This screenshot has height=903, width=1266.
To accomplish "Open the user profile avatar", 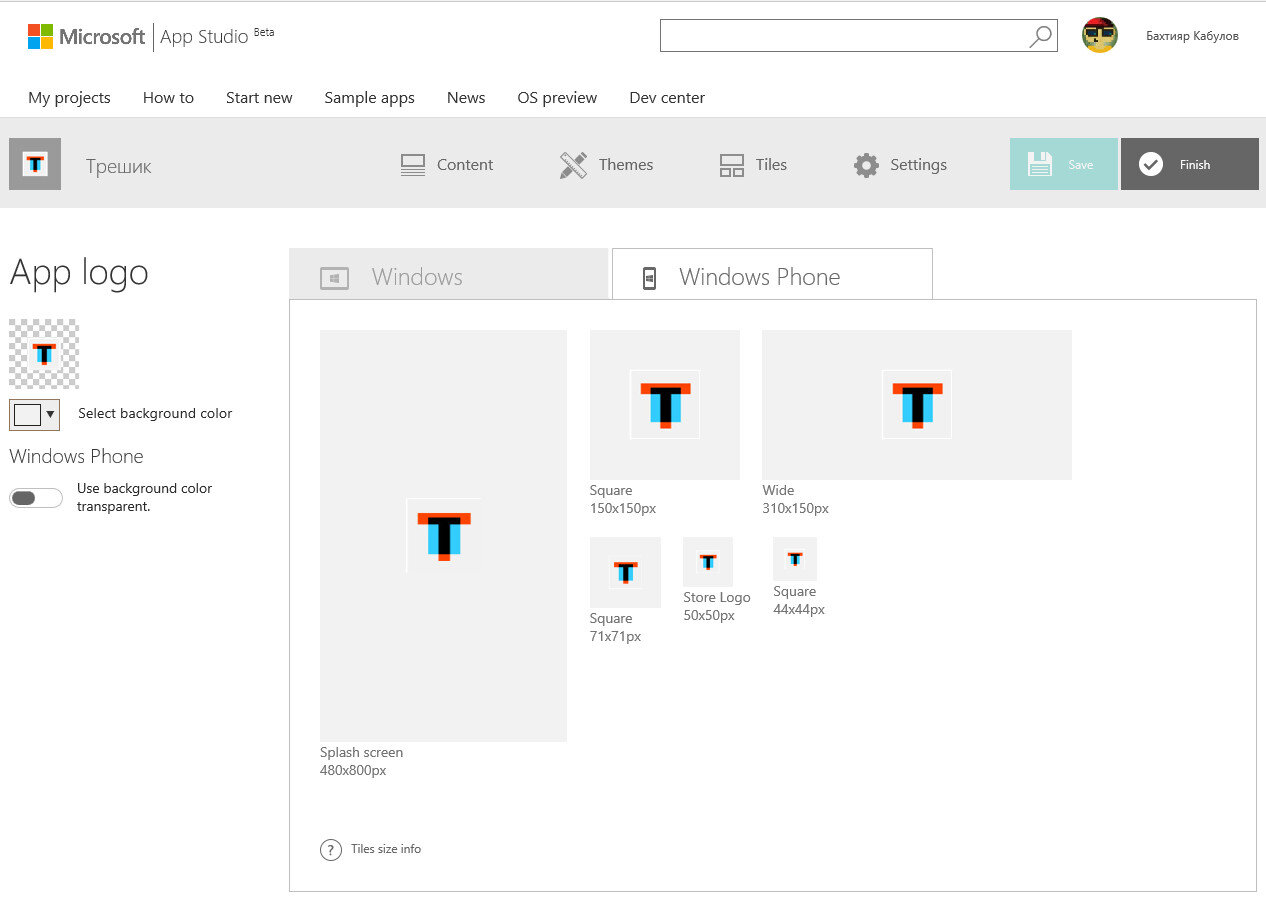I will click(x=1099, y=36).
